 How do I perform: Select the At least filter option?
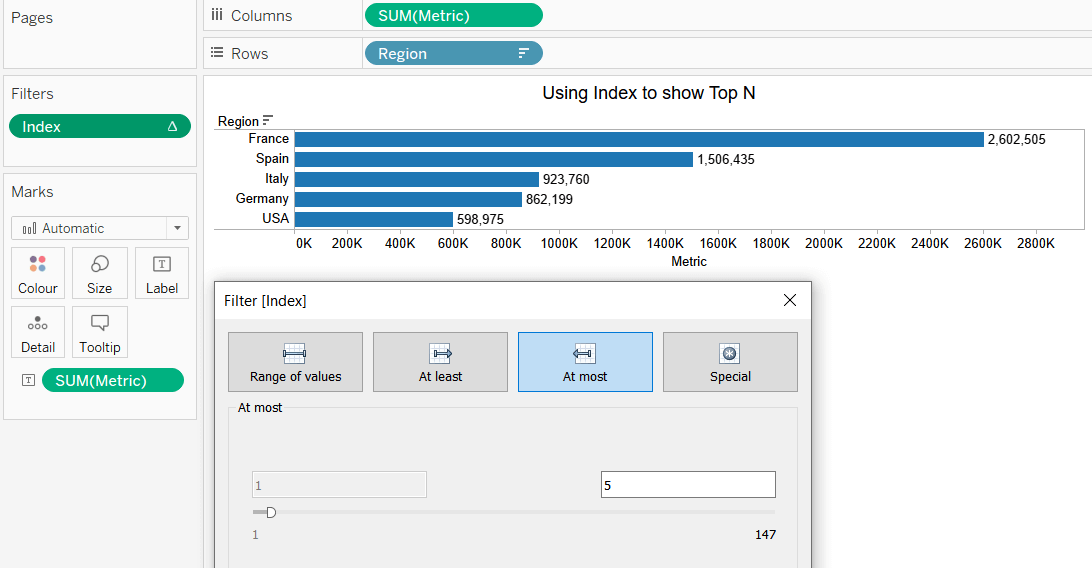440,362
